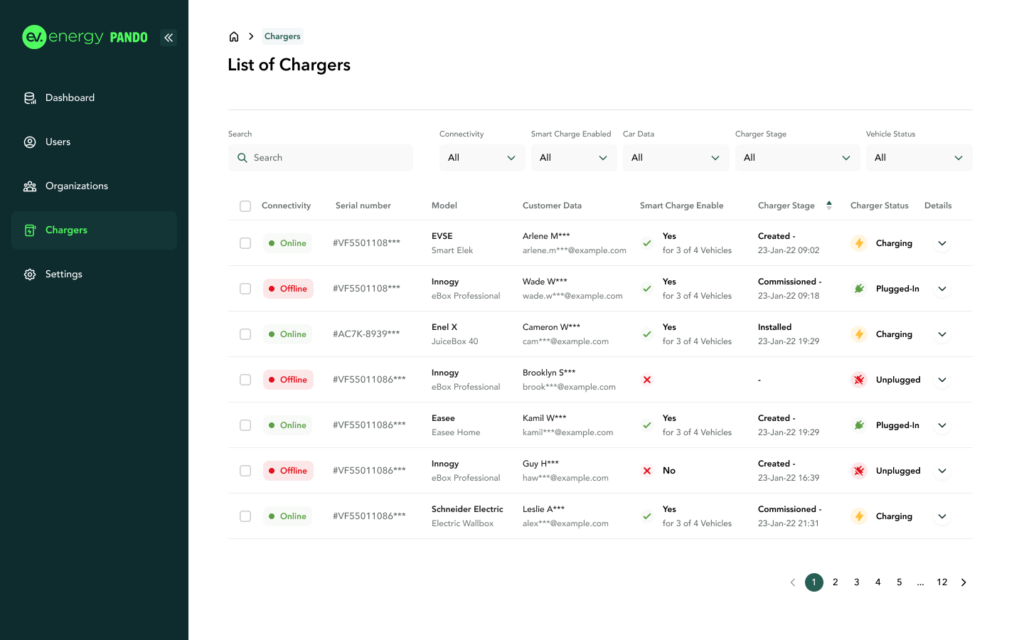Click the Unplugged icon in Brooklyn's row
Image resolution: width=1024 pixels, height=640 pixels.
[858, 380]
